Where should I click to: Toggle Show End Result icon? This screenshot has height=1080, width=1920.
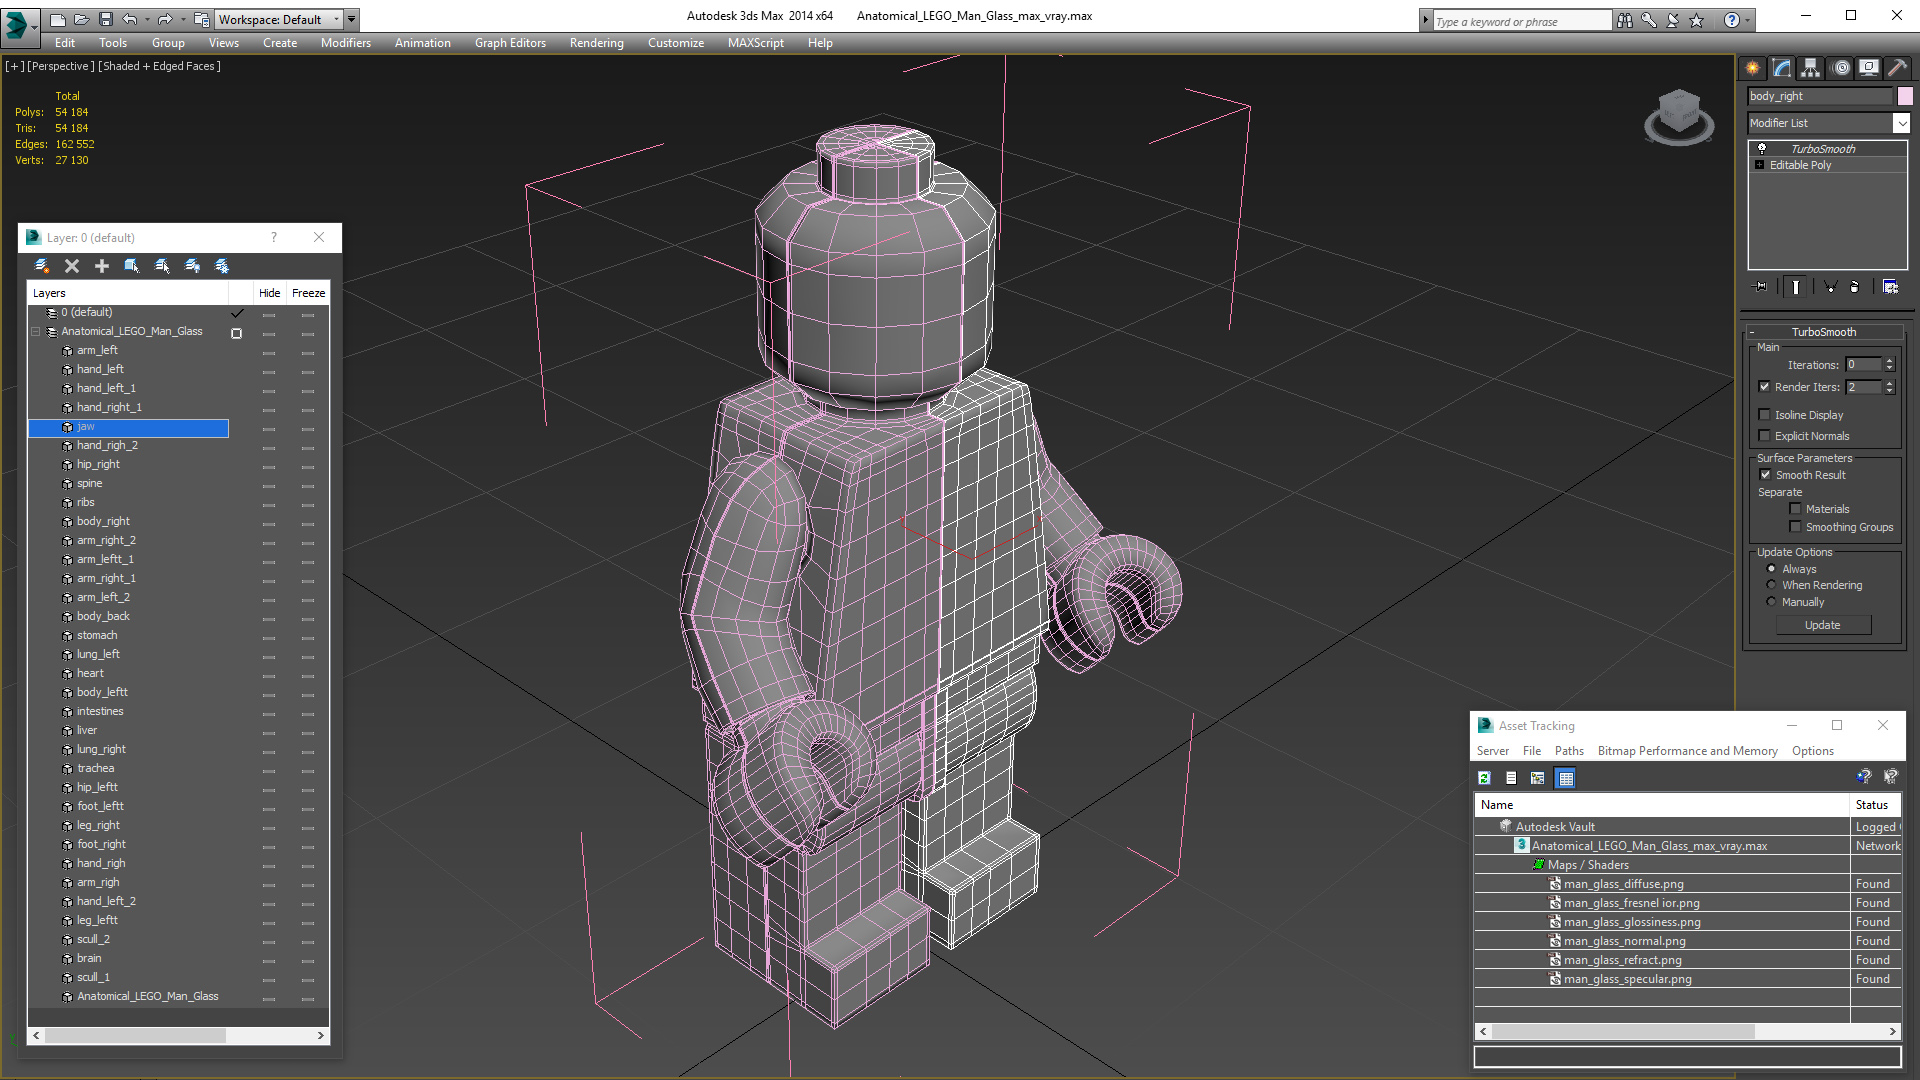(1796, 287)
